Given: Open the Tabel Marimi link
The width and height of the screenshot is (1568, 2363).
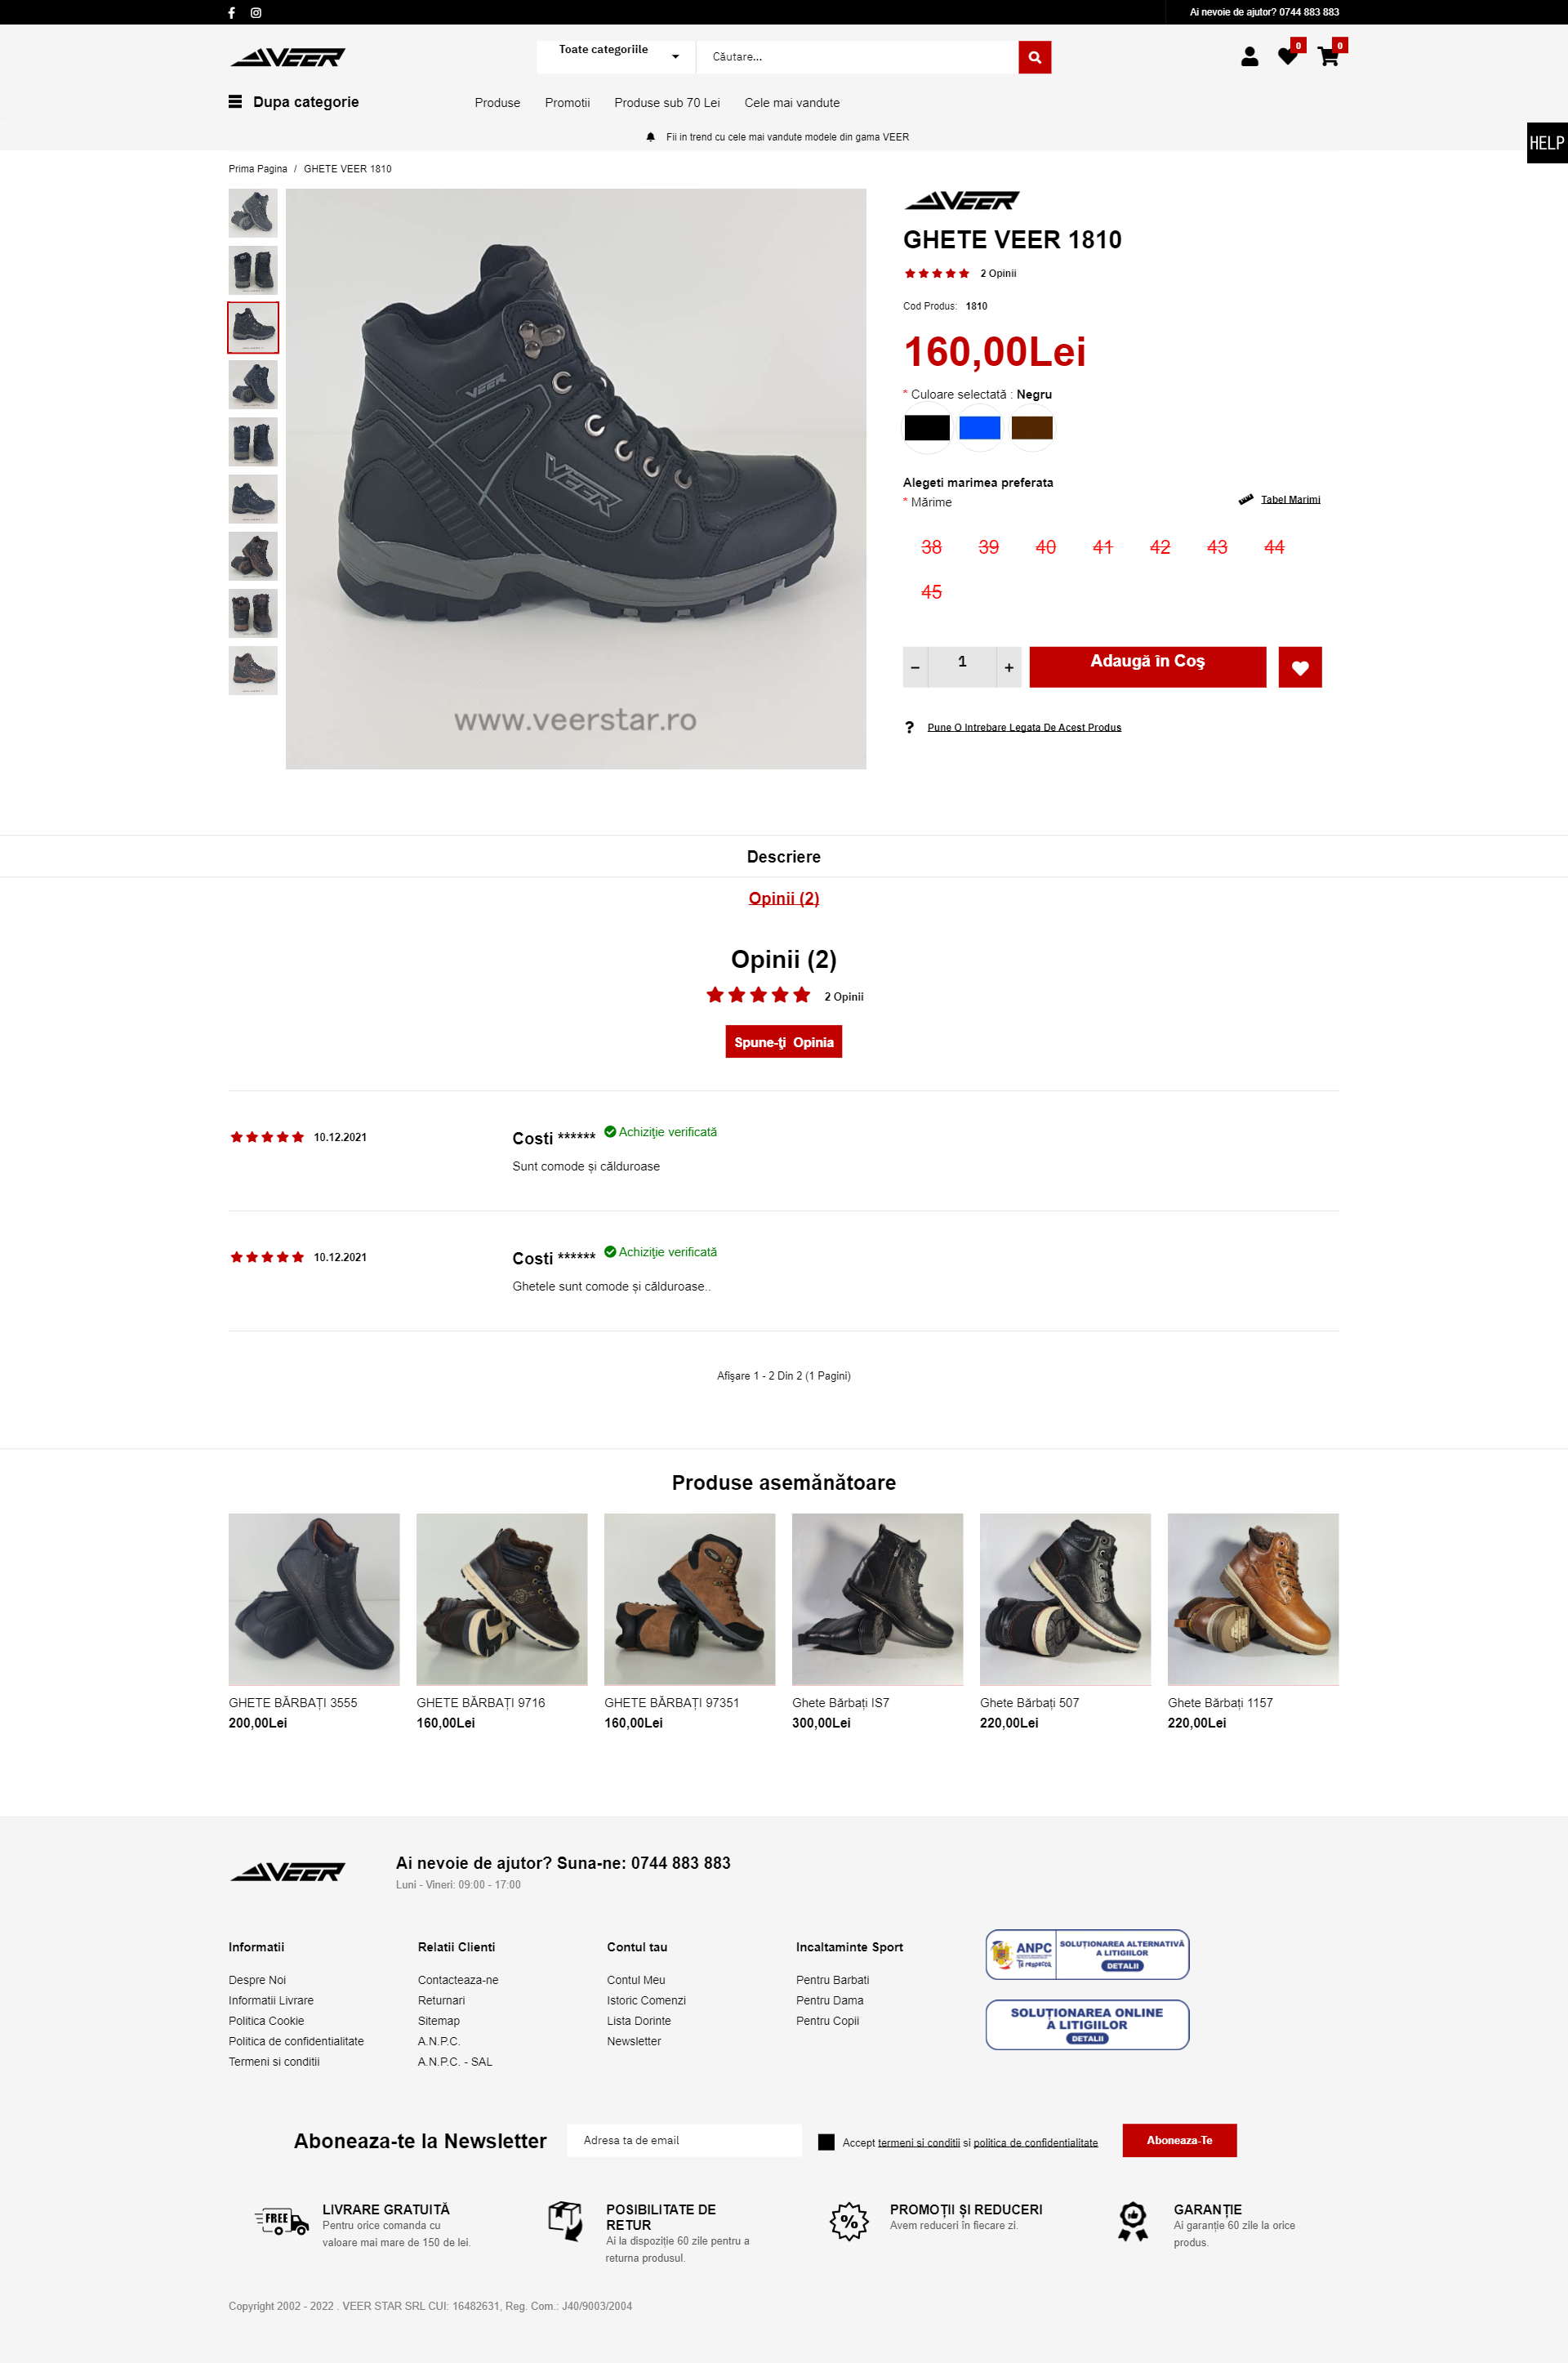Looking at the screenshot, I should tap(1290, 499).
